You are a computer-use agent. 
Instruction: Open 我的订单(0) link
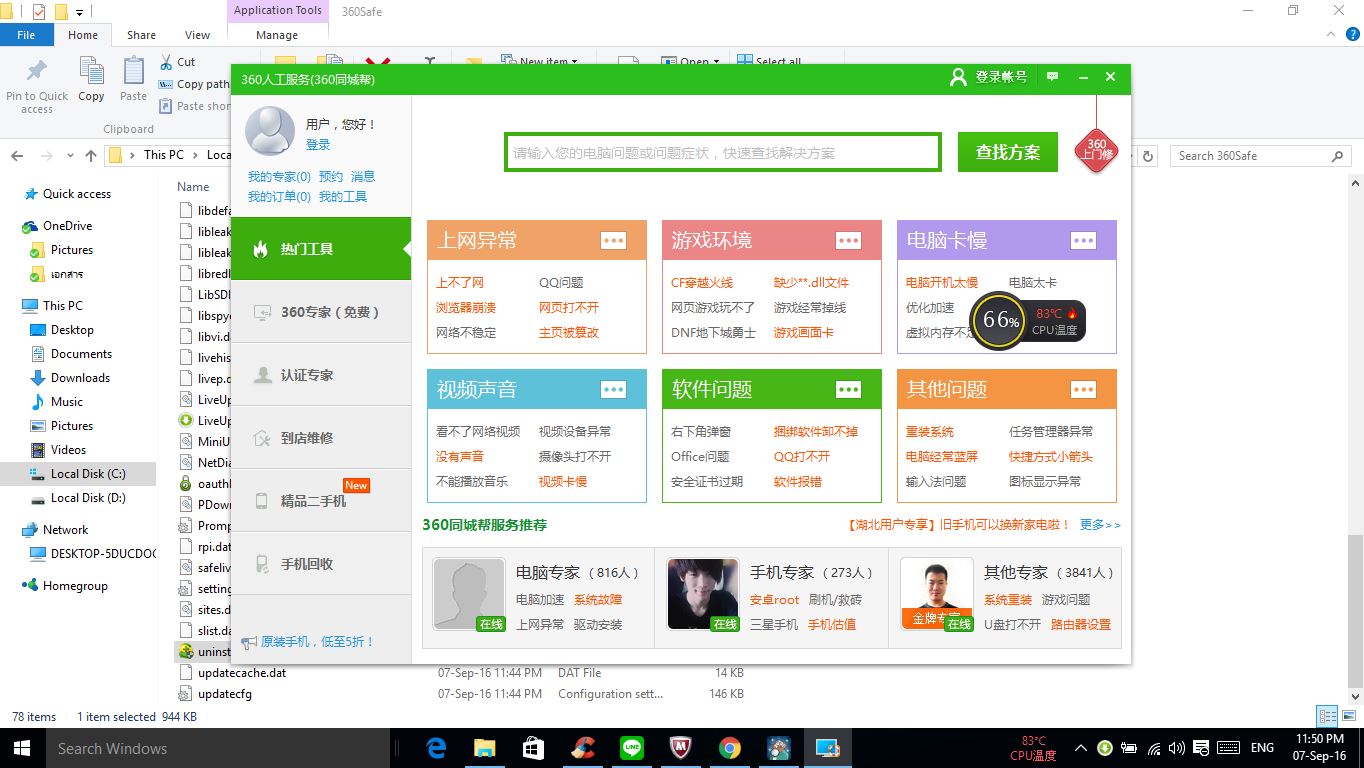[279, 196]
